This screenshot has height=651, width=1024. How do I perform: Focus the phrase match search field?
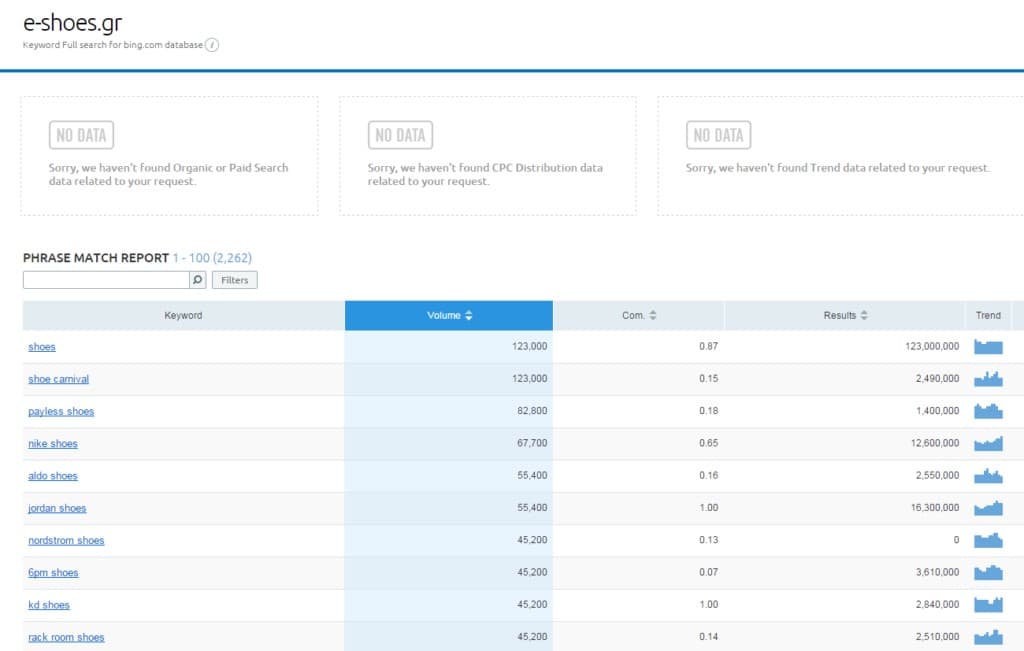105,280
